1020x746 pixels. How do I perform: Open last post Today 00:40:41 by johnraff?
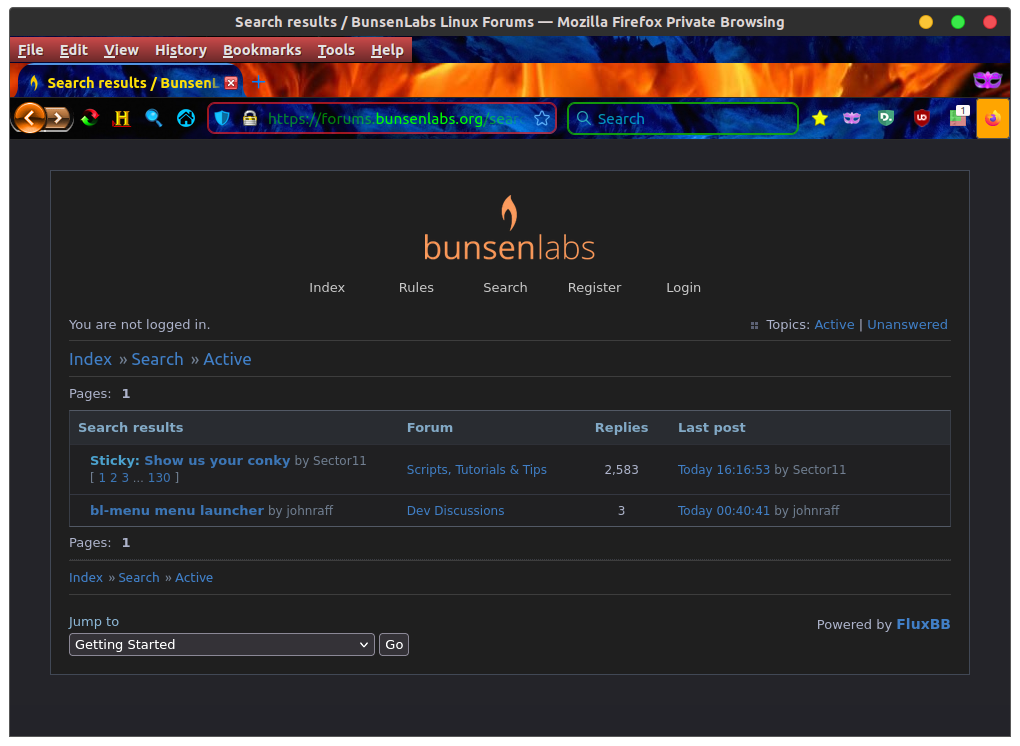click(x=723, y=511)
